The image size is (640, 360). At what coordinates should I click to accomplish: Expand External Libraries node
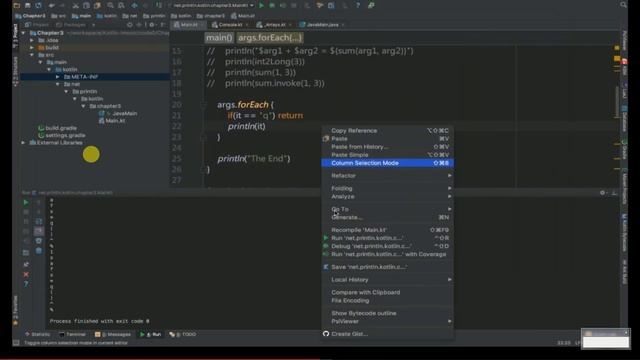pos(23,142)
